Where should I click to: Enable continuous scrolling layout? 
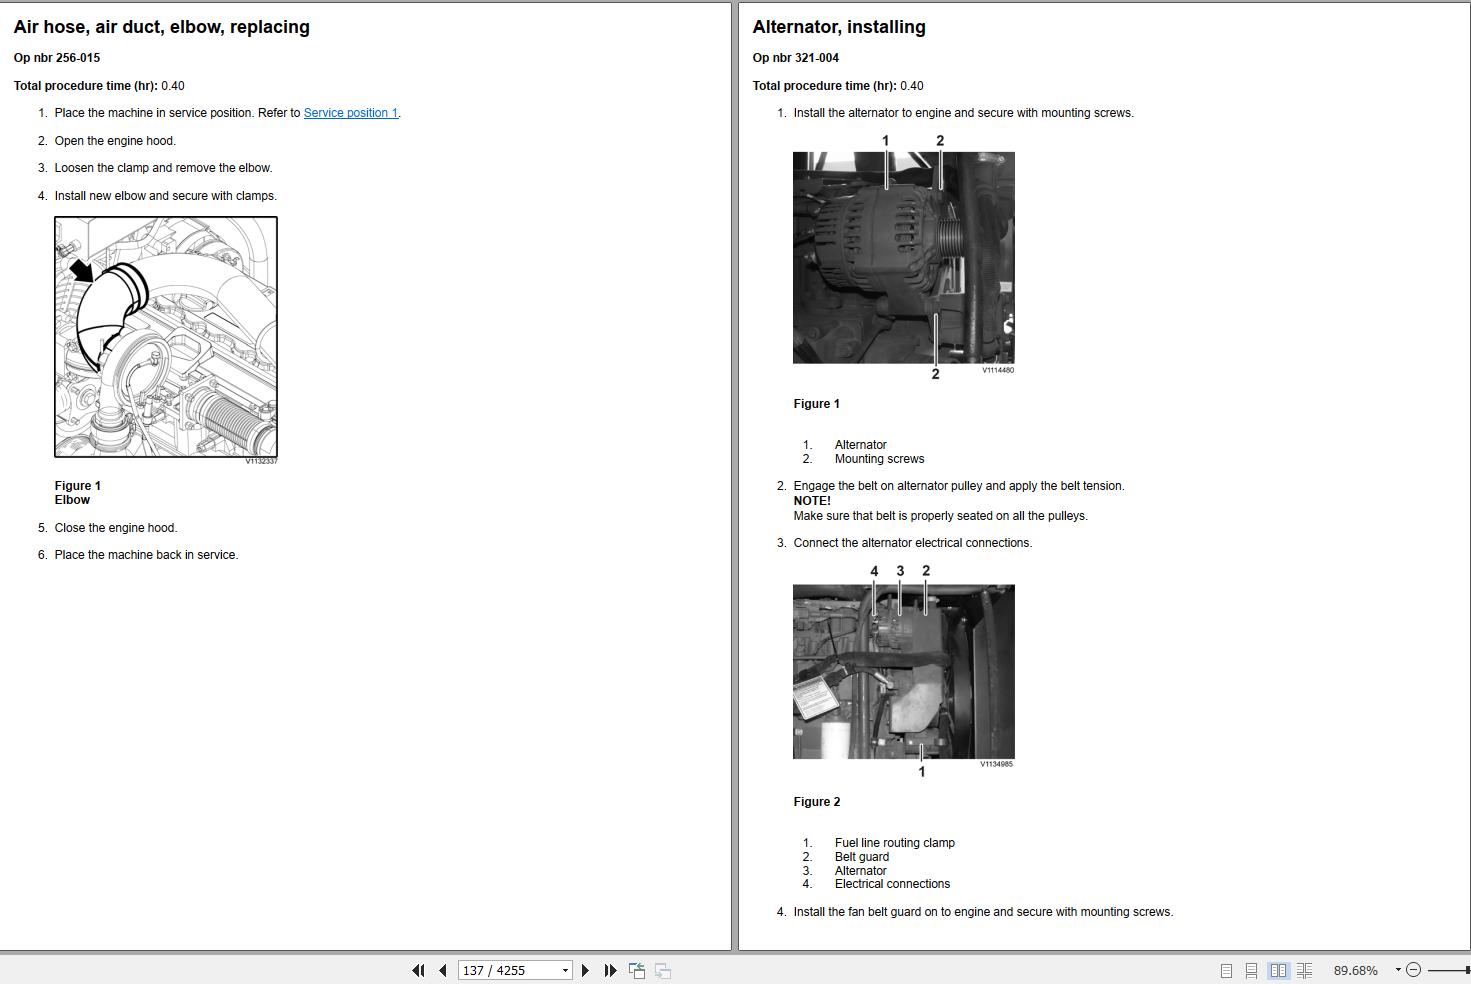(1252, 970)
